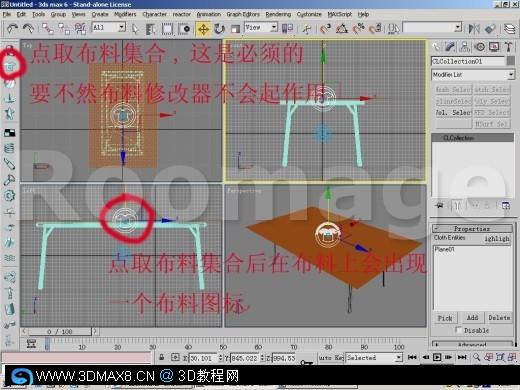Click the Delete button
520x390 pixels.
499,318
